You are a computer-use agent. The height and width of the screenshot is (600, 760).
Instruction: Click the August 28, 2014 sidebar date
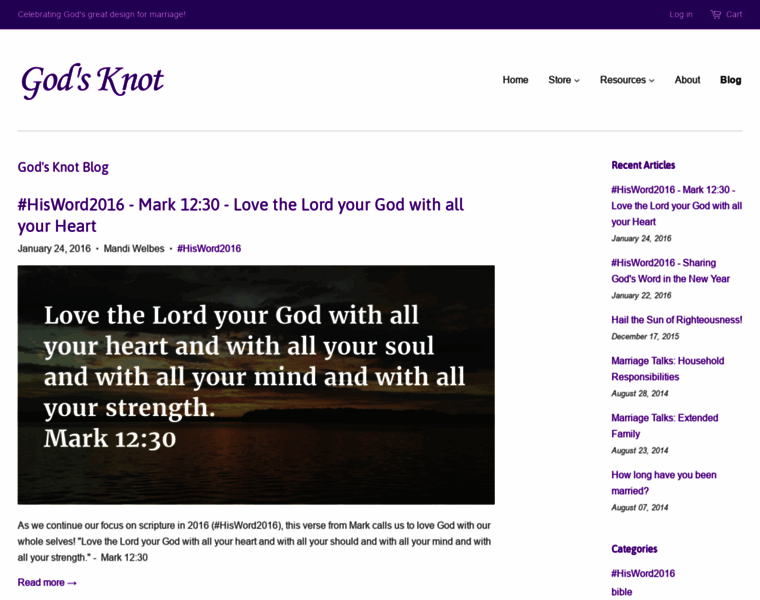640,394
